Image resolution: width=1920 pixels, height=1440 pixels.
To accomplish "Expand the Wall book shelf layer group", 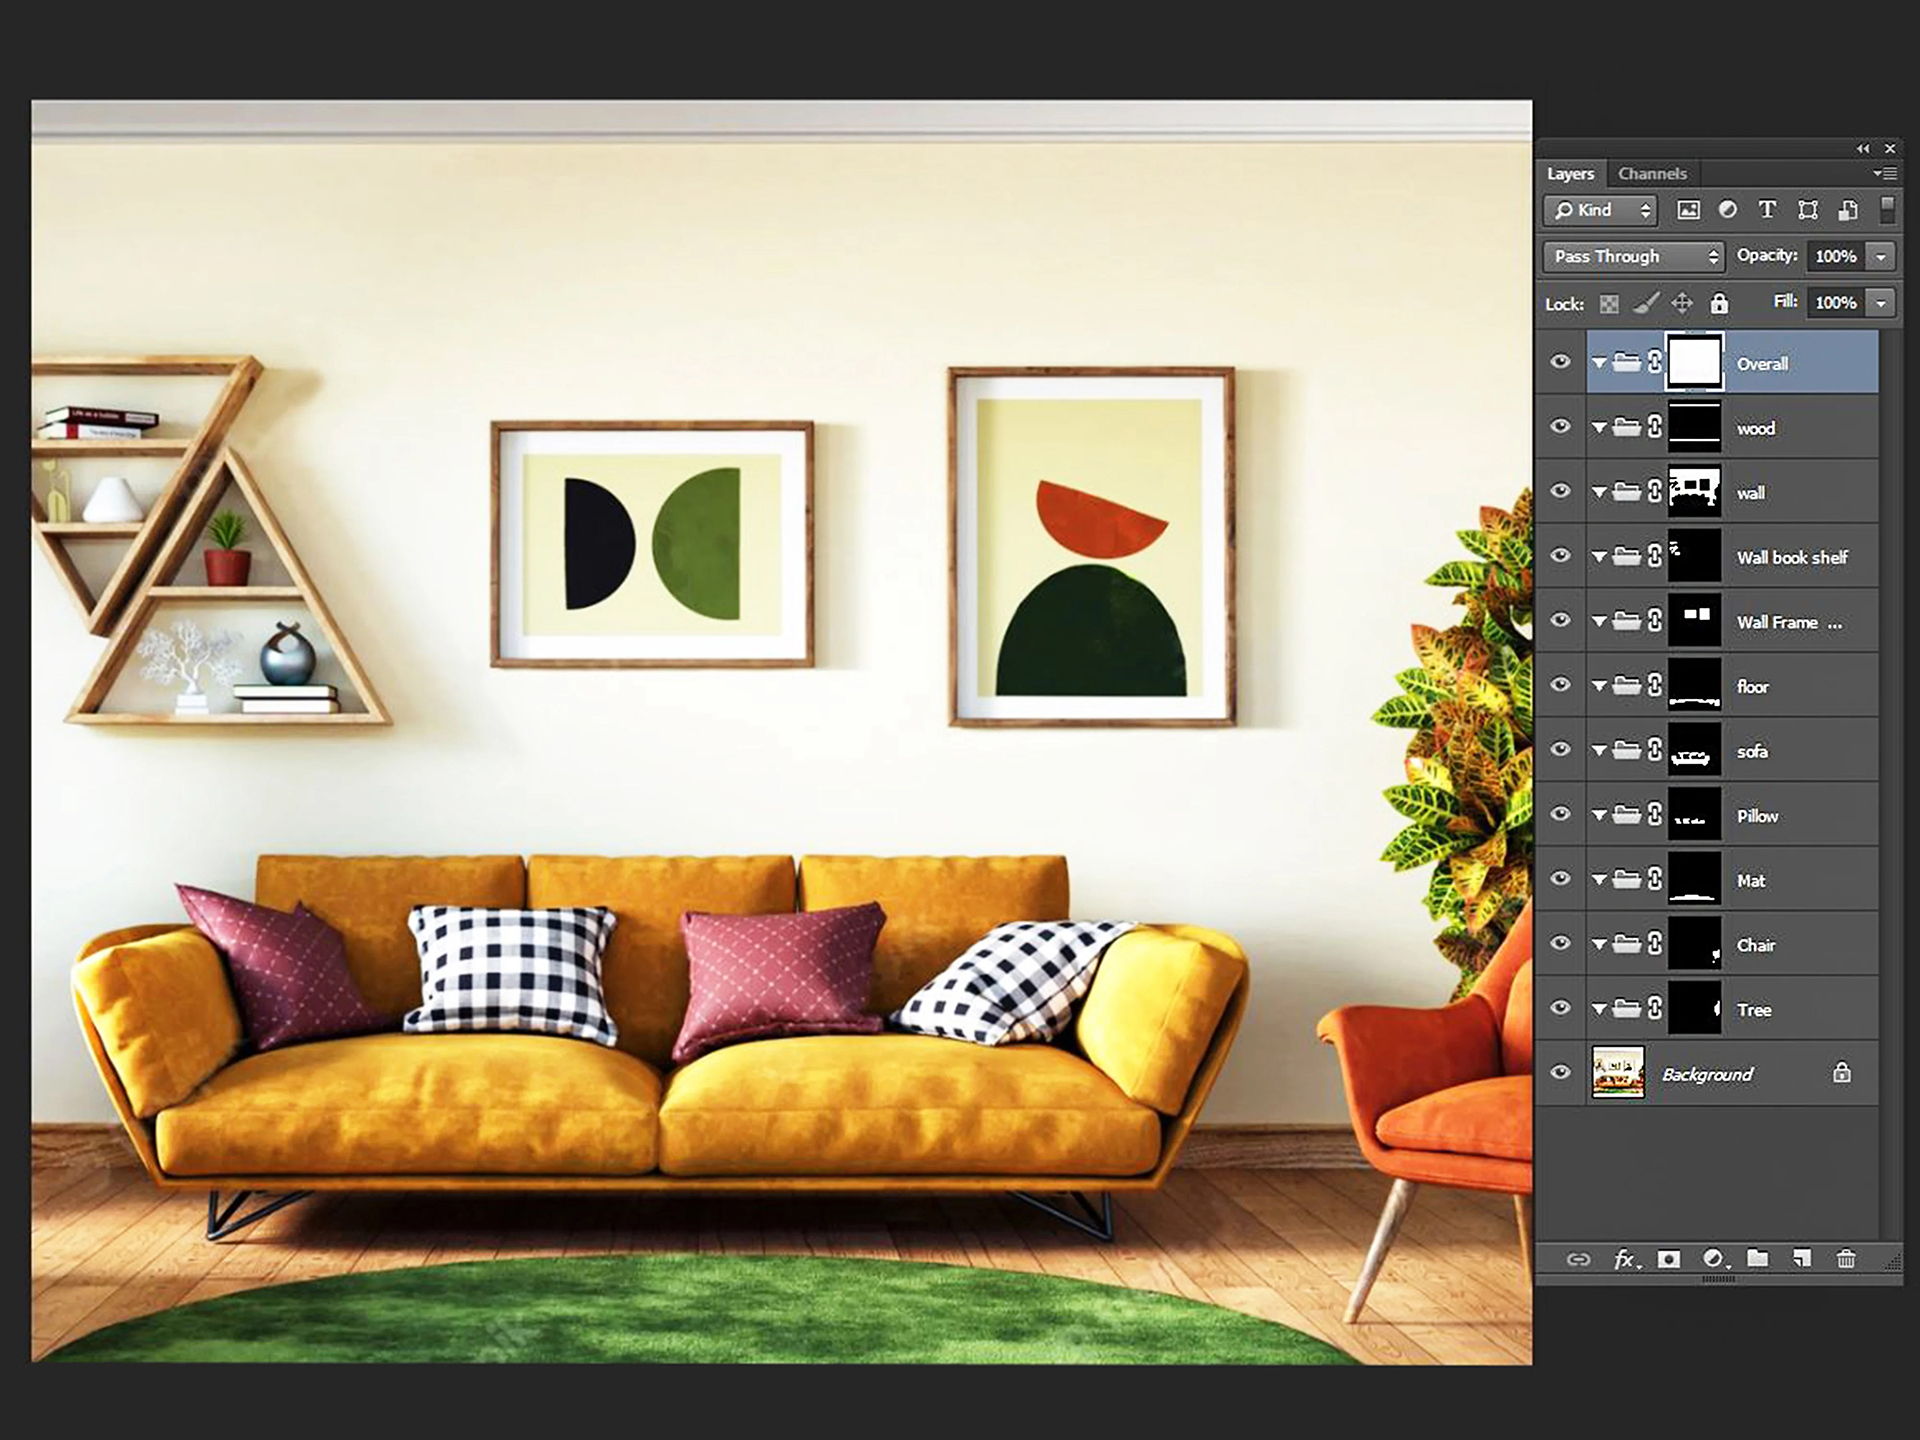I will click(x=1596, y=558).
